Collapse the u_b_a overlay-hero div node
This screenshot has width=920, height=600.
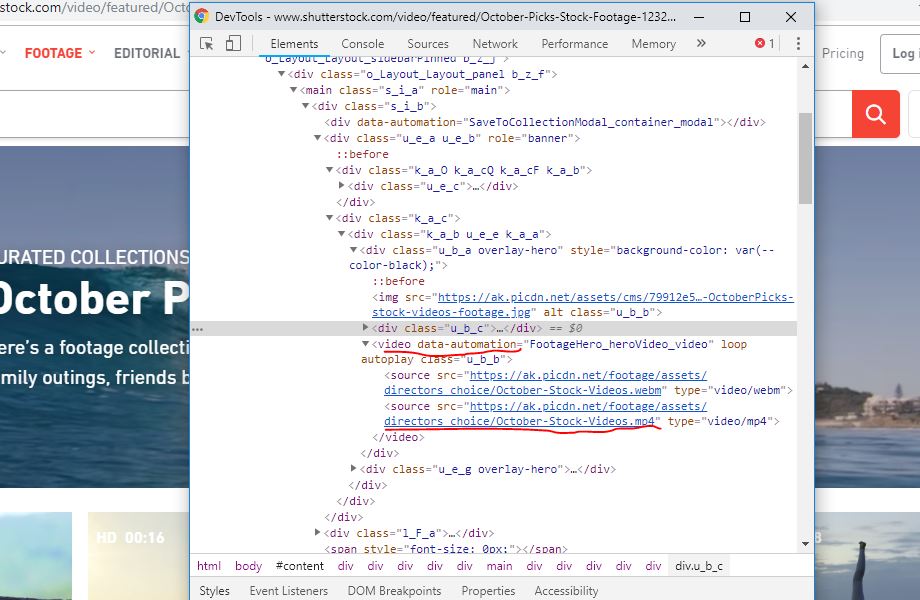click(x=353, y=250)
